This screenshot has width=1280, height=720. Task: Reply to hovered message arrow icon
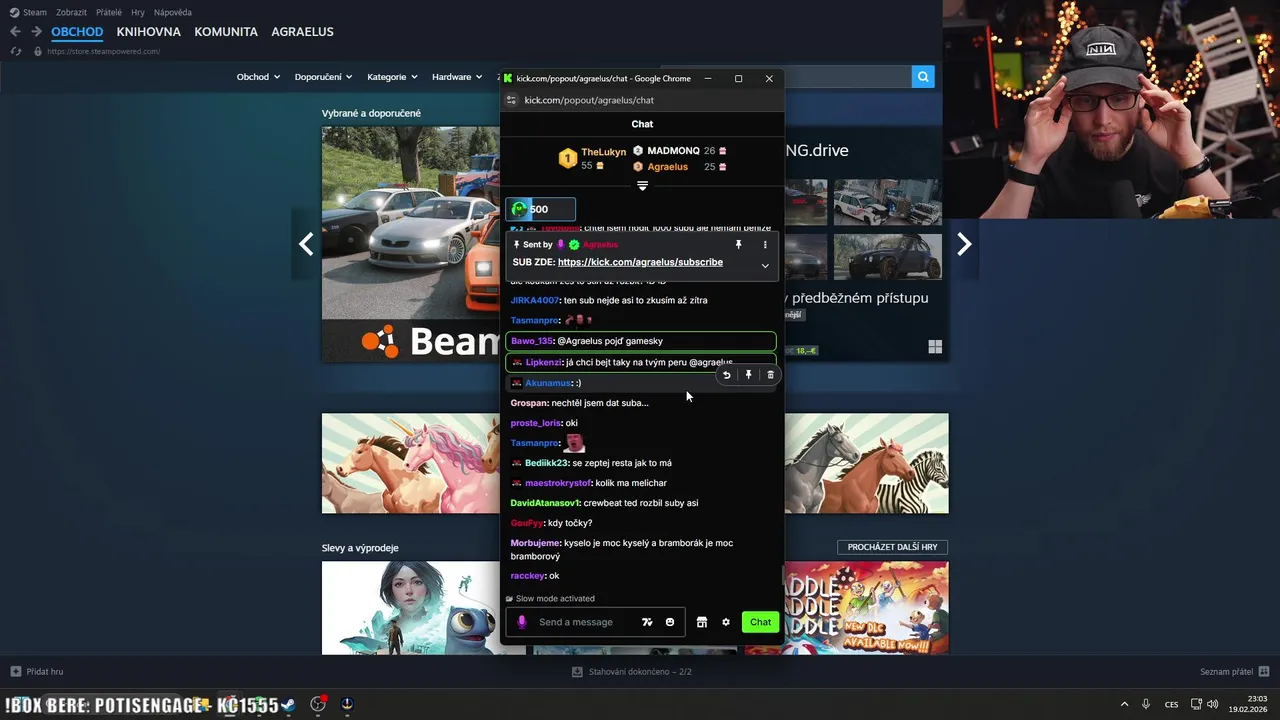(727, 375)
